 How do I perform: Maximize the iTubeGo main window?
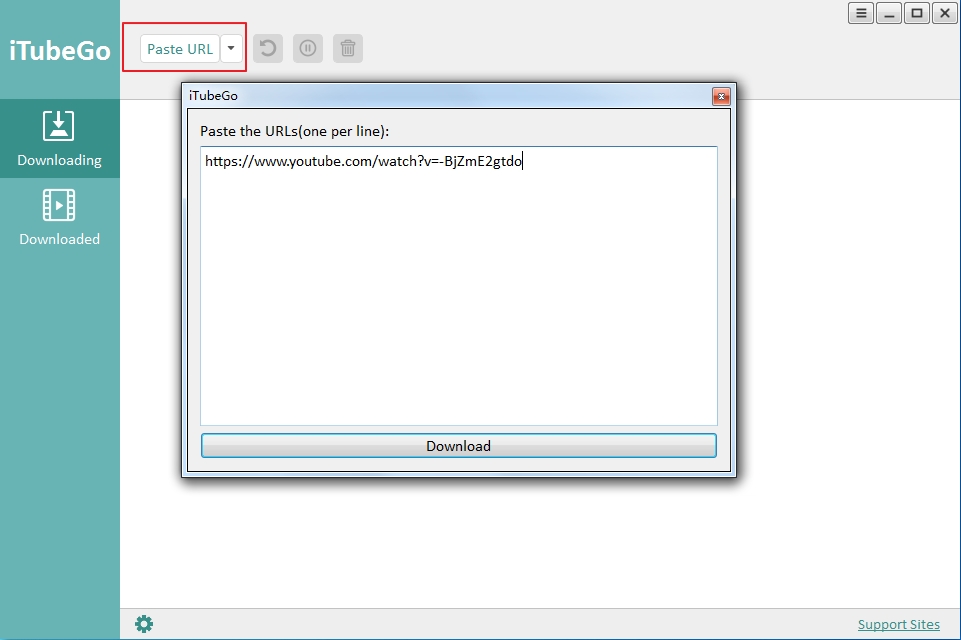point(917,13)
